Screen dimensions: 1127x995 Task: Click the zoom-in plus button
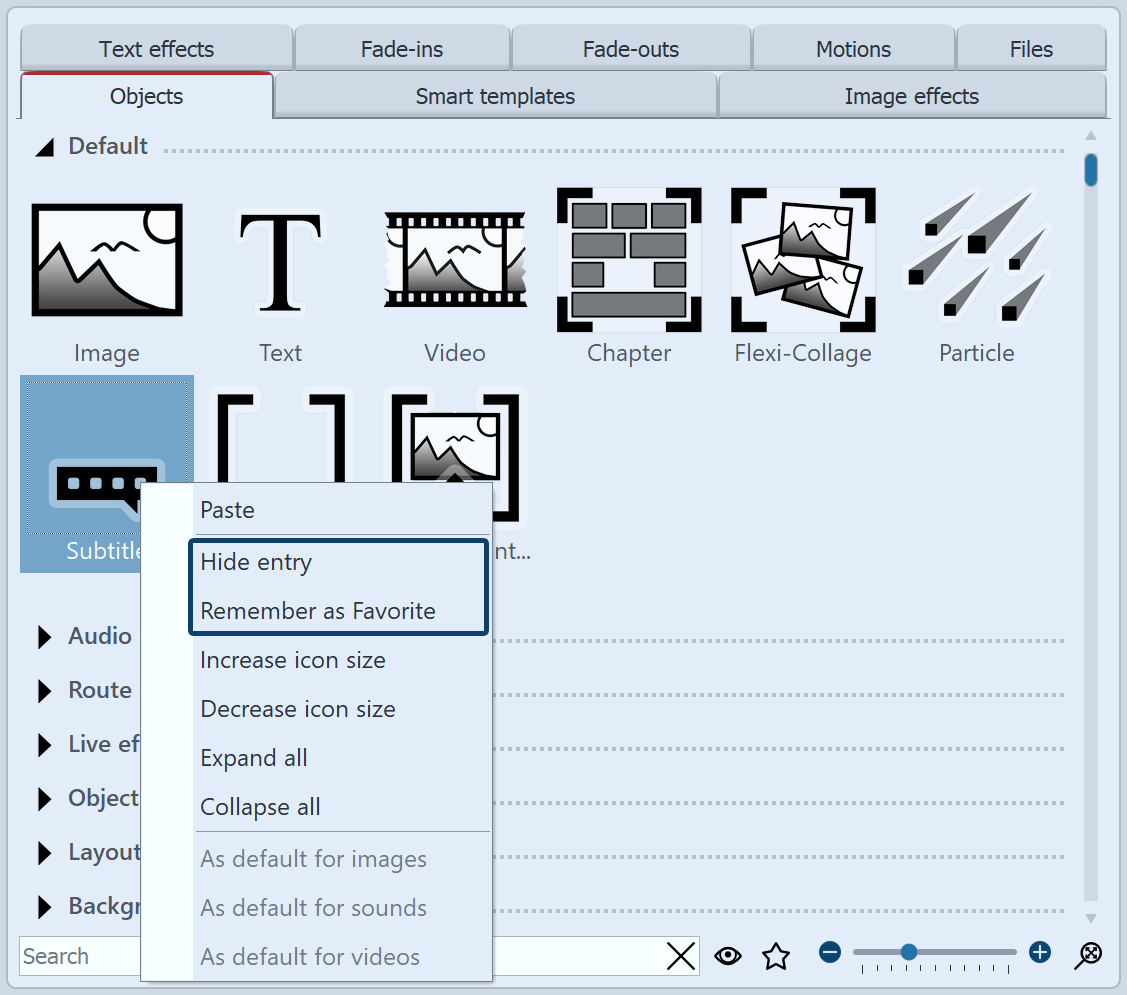pos(1039,953)
